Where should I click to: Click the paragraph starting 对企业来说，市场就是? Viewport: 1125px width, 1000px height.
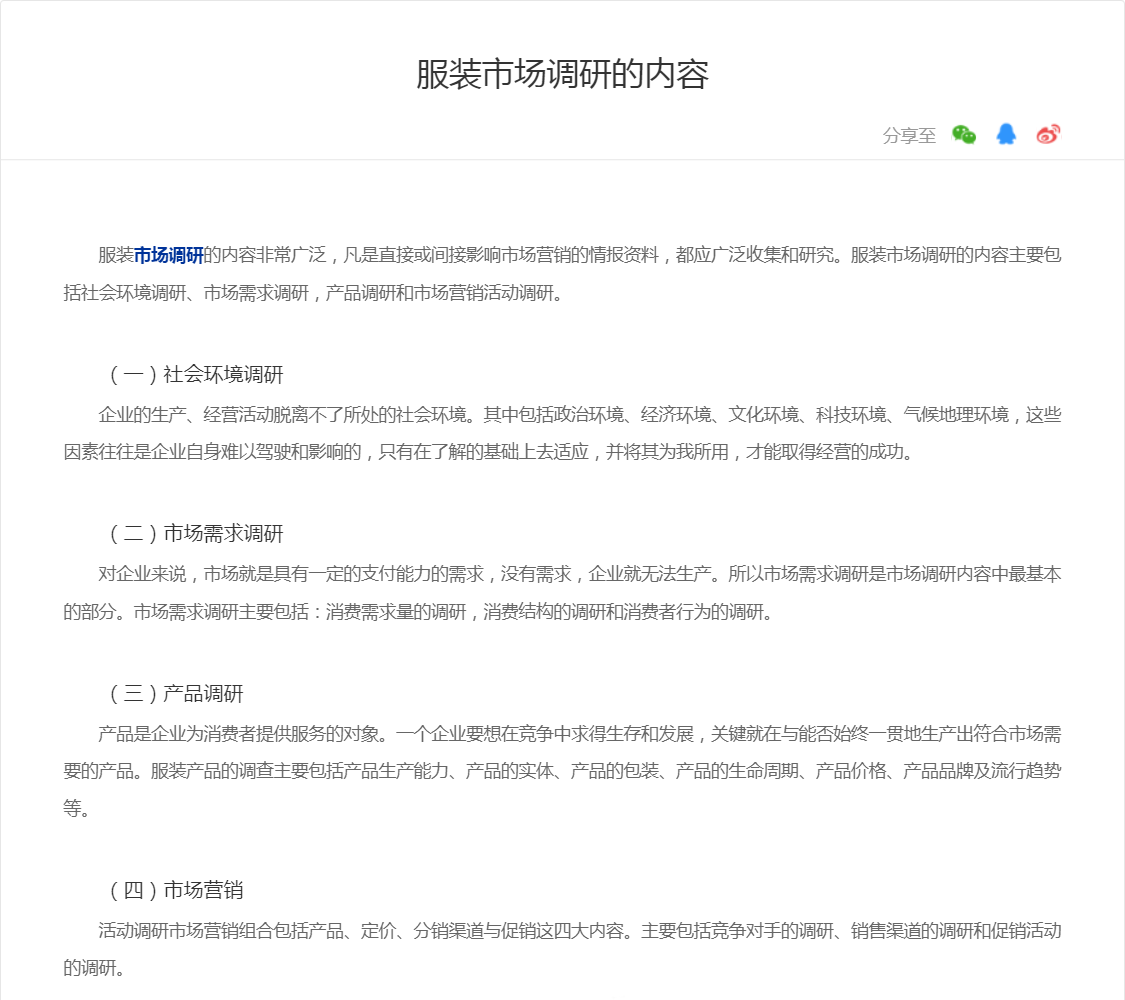(x=562, y=593)
